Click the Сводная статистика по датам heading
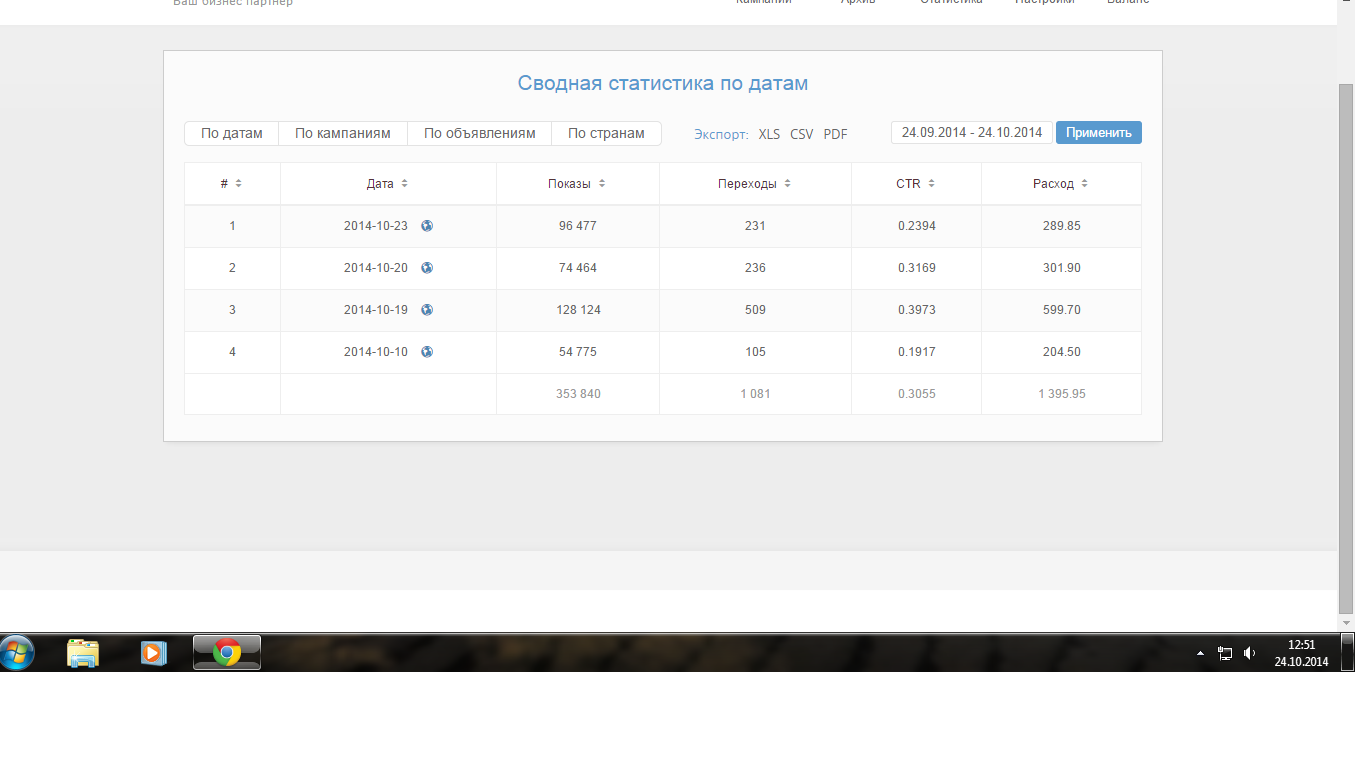 (662, 83)
